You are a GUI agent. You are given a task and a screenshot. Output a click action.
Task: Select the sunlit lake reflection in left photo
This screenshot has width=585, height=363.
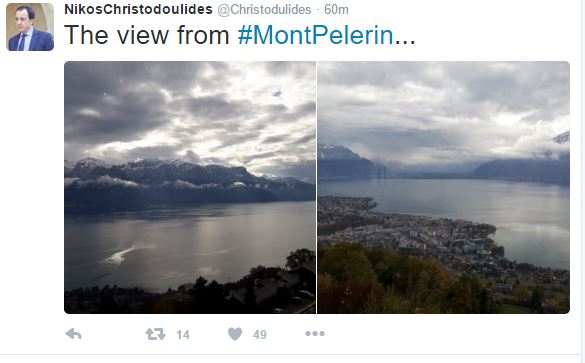pos(121,256)
